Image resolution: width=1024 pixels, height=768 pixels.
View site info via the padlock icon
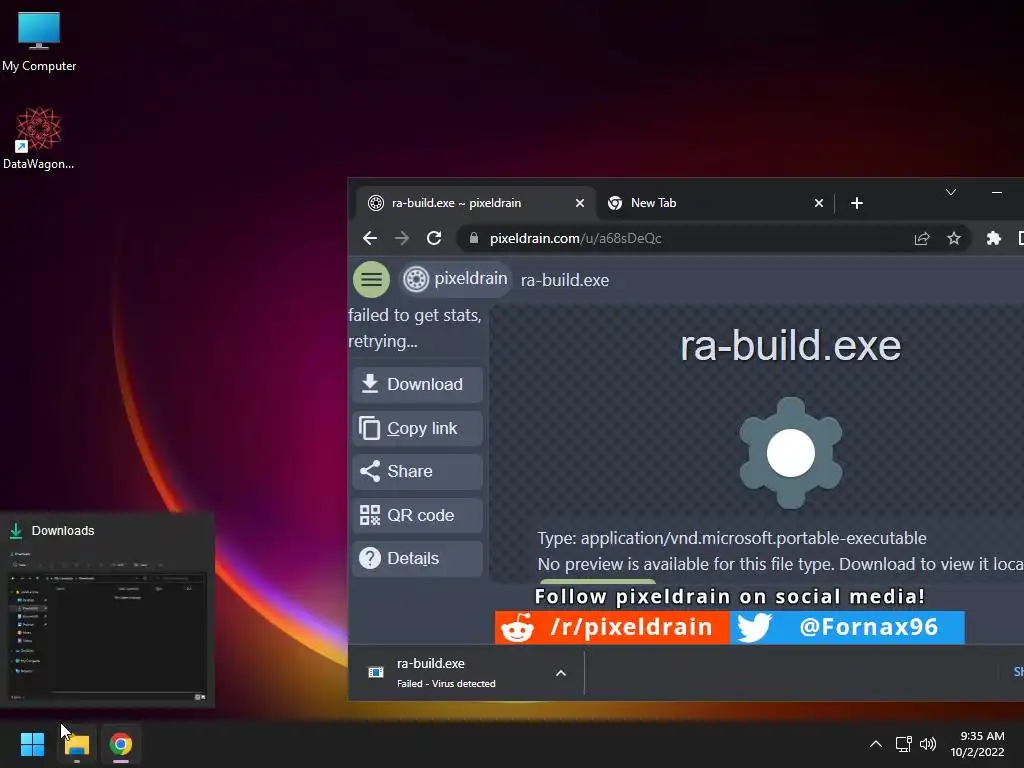473,238
